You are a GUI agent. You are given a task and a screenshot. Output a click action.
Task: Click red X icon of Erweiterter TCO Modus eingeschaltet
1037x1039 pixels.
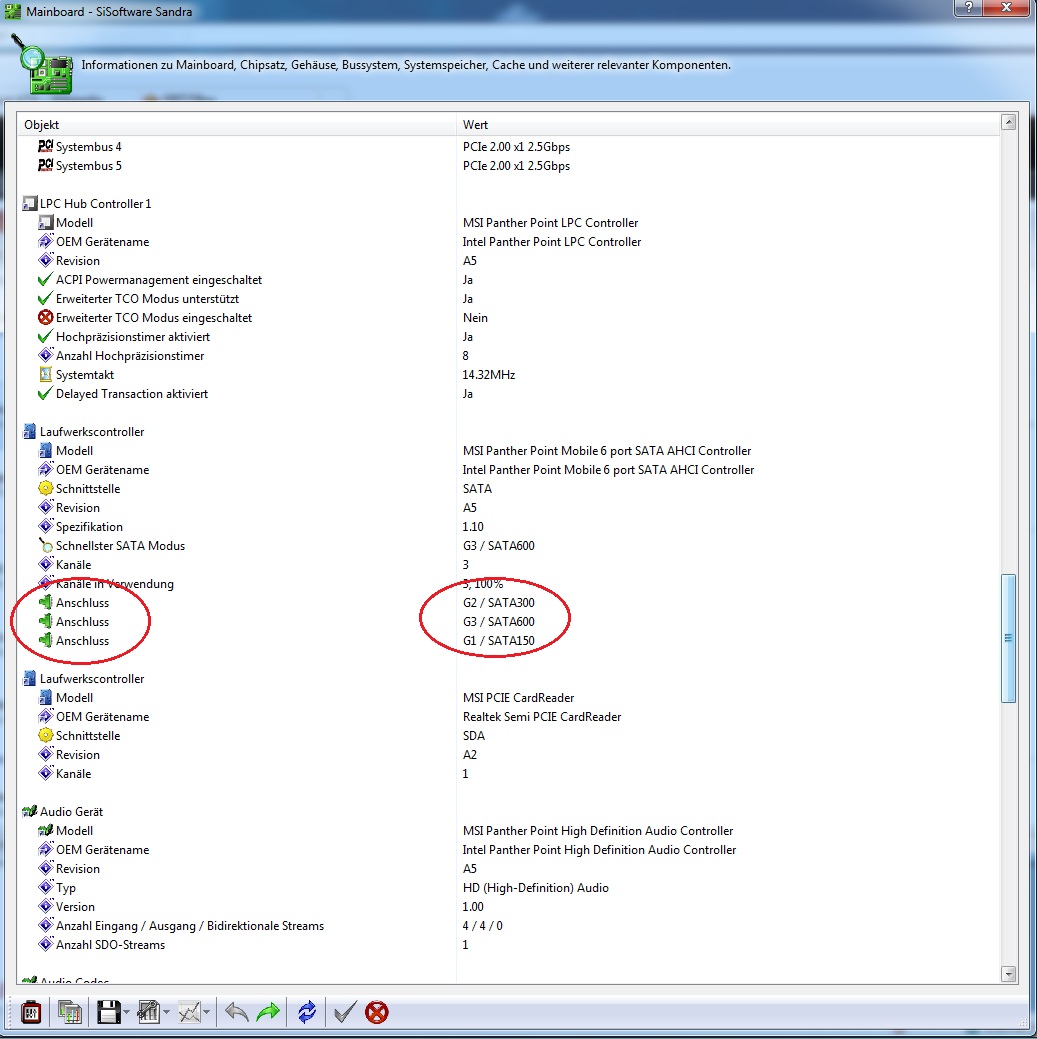[x=45, y=317]
